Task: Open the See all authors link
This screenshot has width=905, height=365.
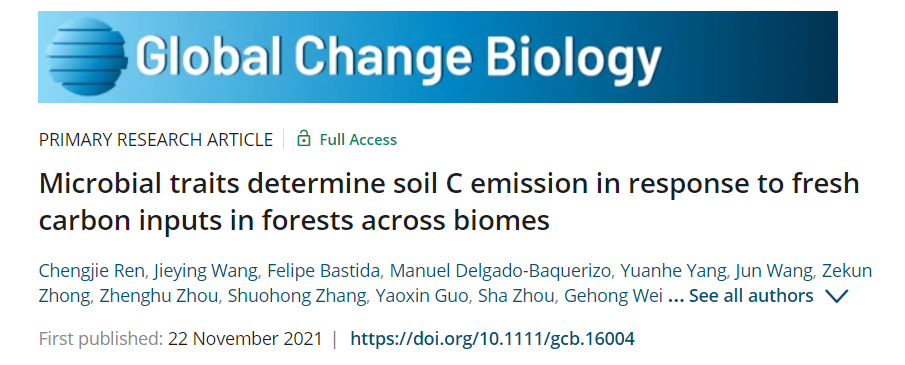Action: pyautogui.click(x=751, y=296)
